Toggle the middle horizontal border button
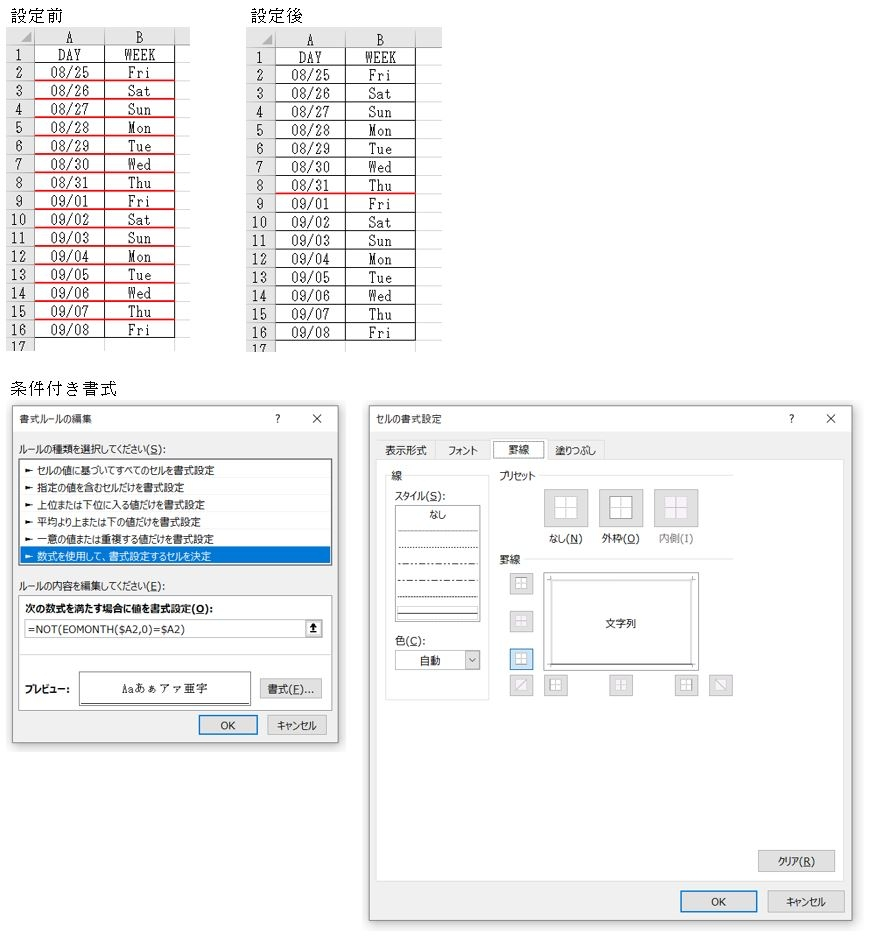Screen dimensions: 869x937 pyautogui.click(x=521, y=622)
